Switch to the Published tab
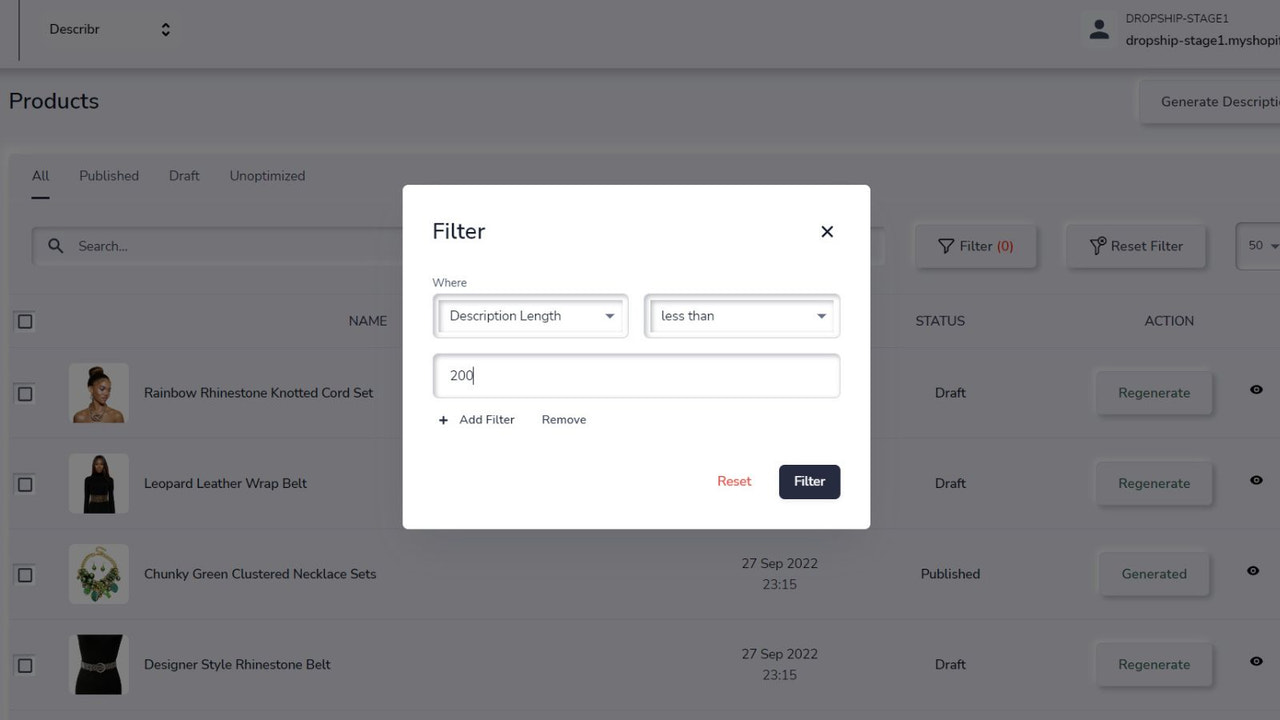1280x720 pixels. point(108,175)
